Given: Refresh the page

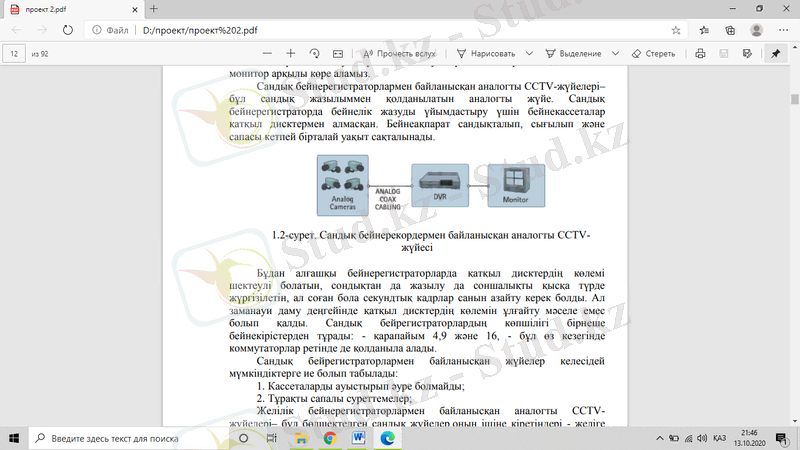Looking at the screenshot, I should click(67, 30).
